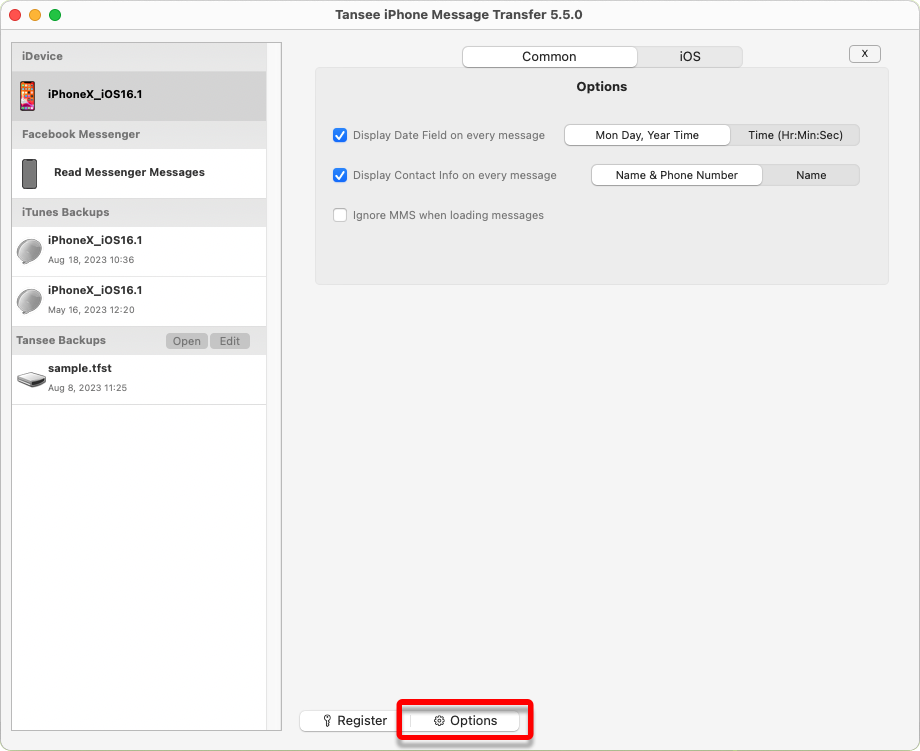Maximize the window with the green button

tap(55, 15)
